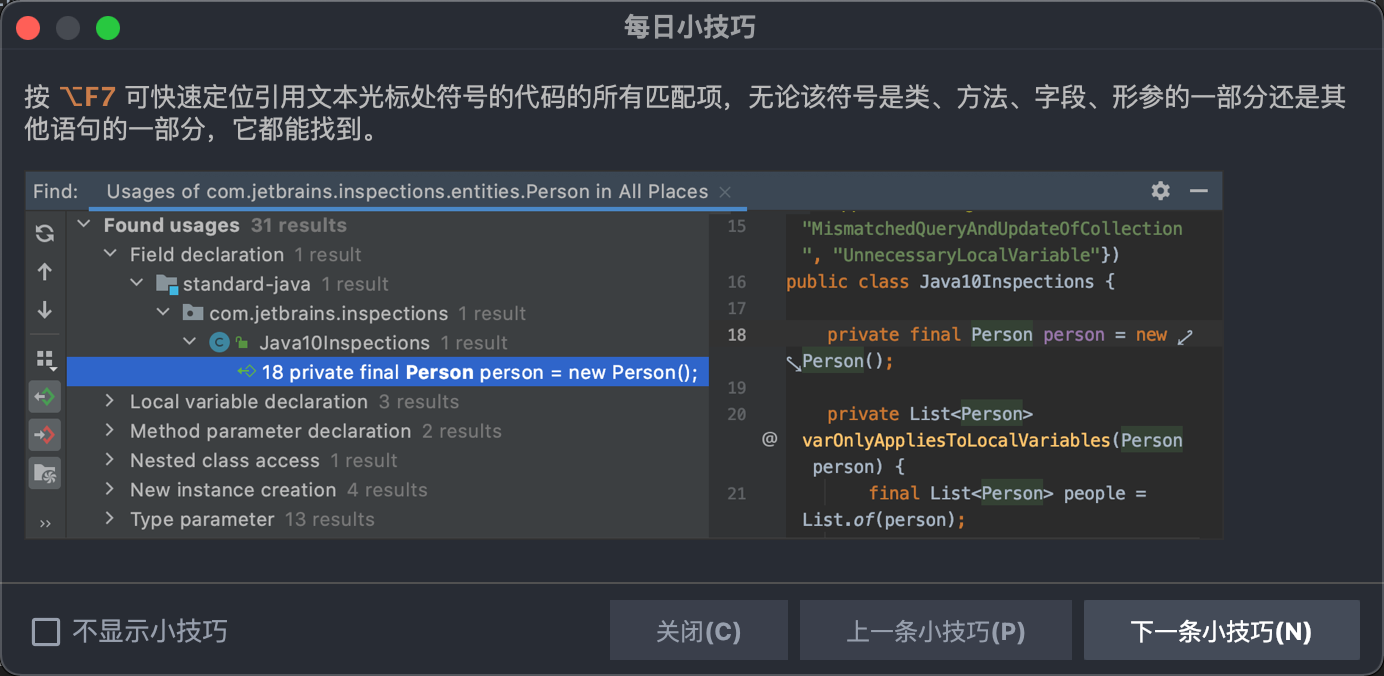
Task: Toggle showing read access usages
Action: (44, 396)
